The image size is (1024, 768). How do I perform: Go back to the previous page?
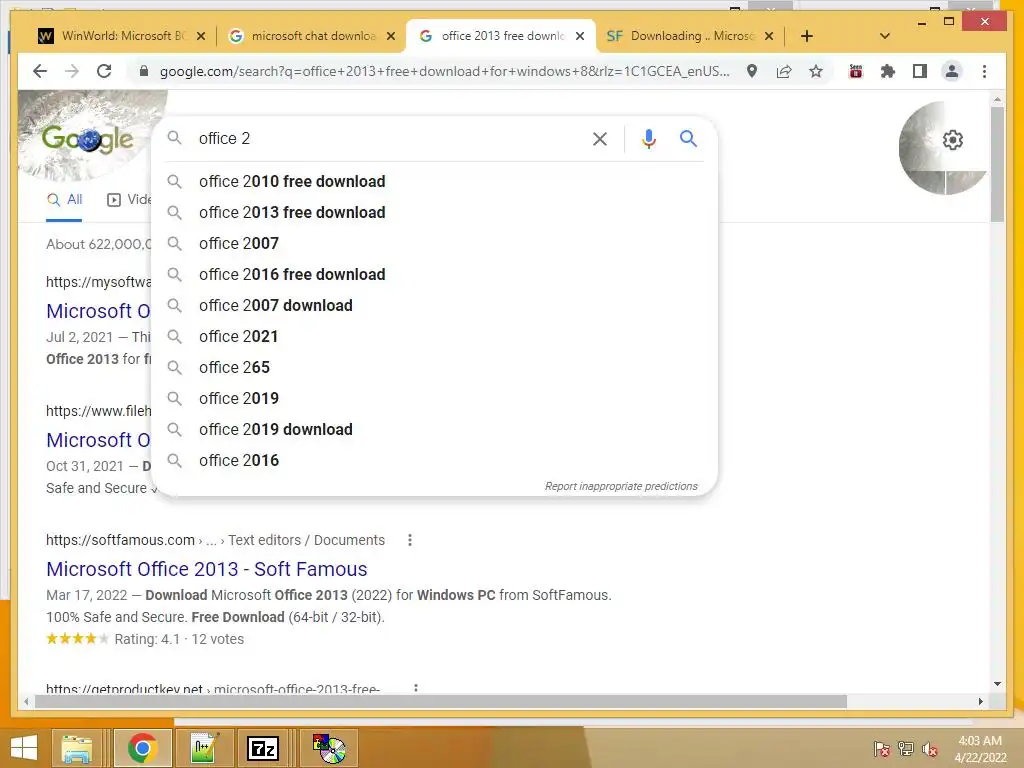[x=40, y=71]
